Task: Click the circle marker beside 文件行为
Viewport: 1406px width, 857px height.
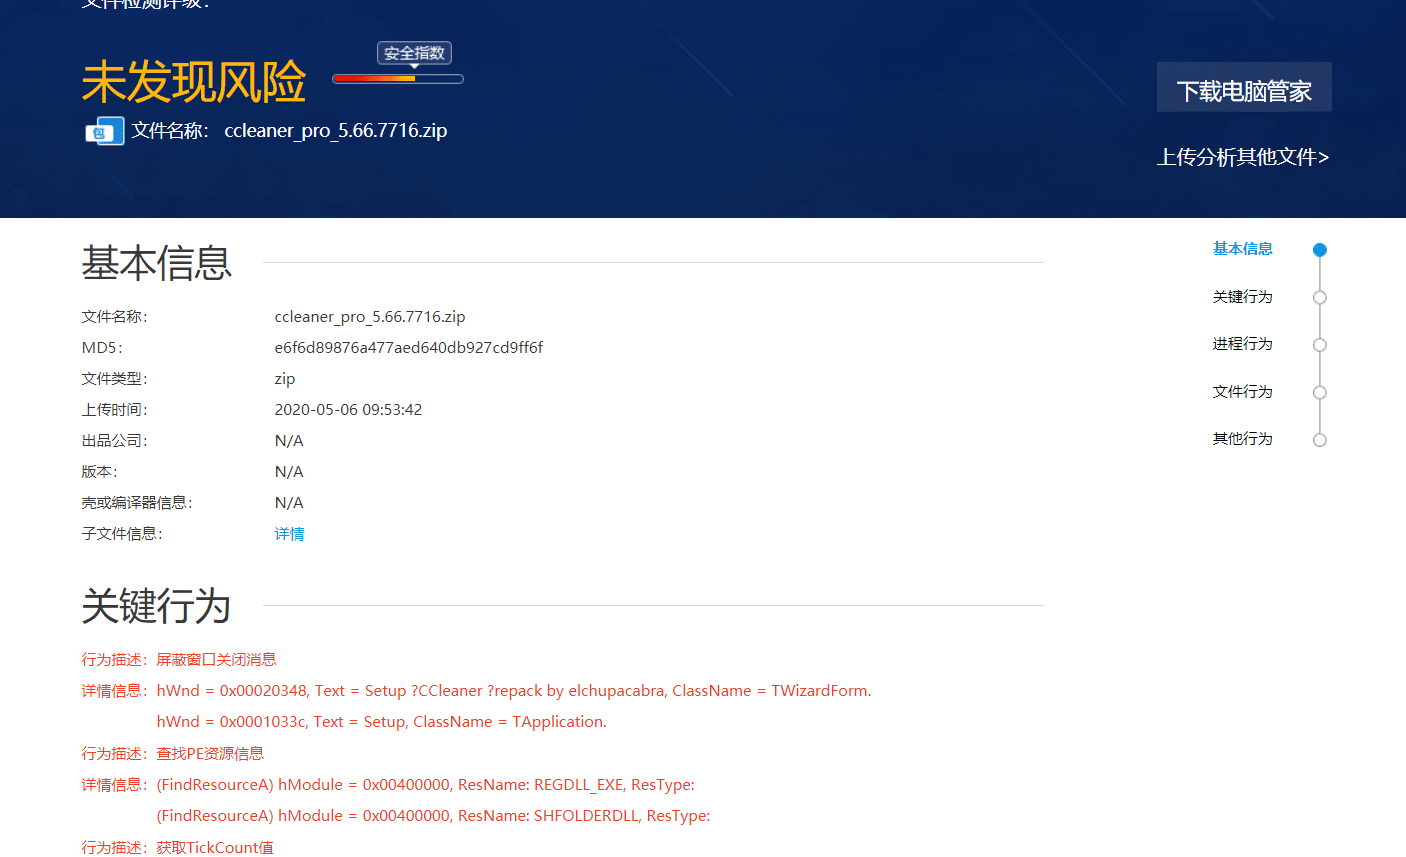Action: (x=1320, y=392)
